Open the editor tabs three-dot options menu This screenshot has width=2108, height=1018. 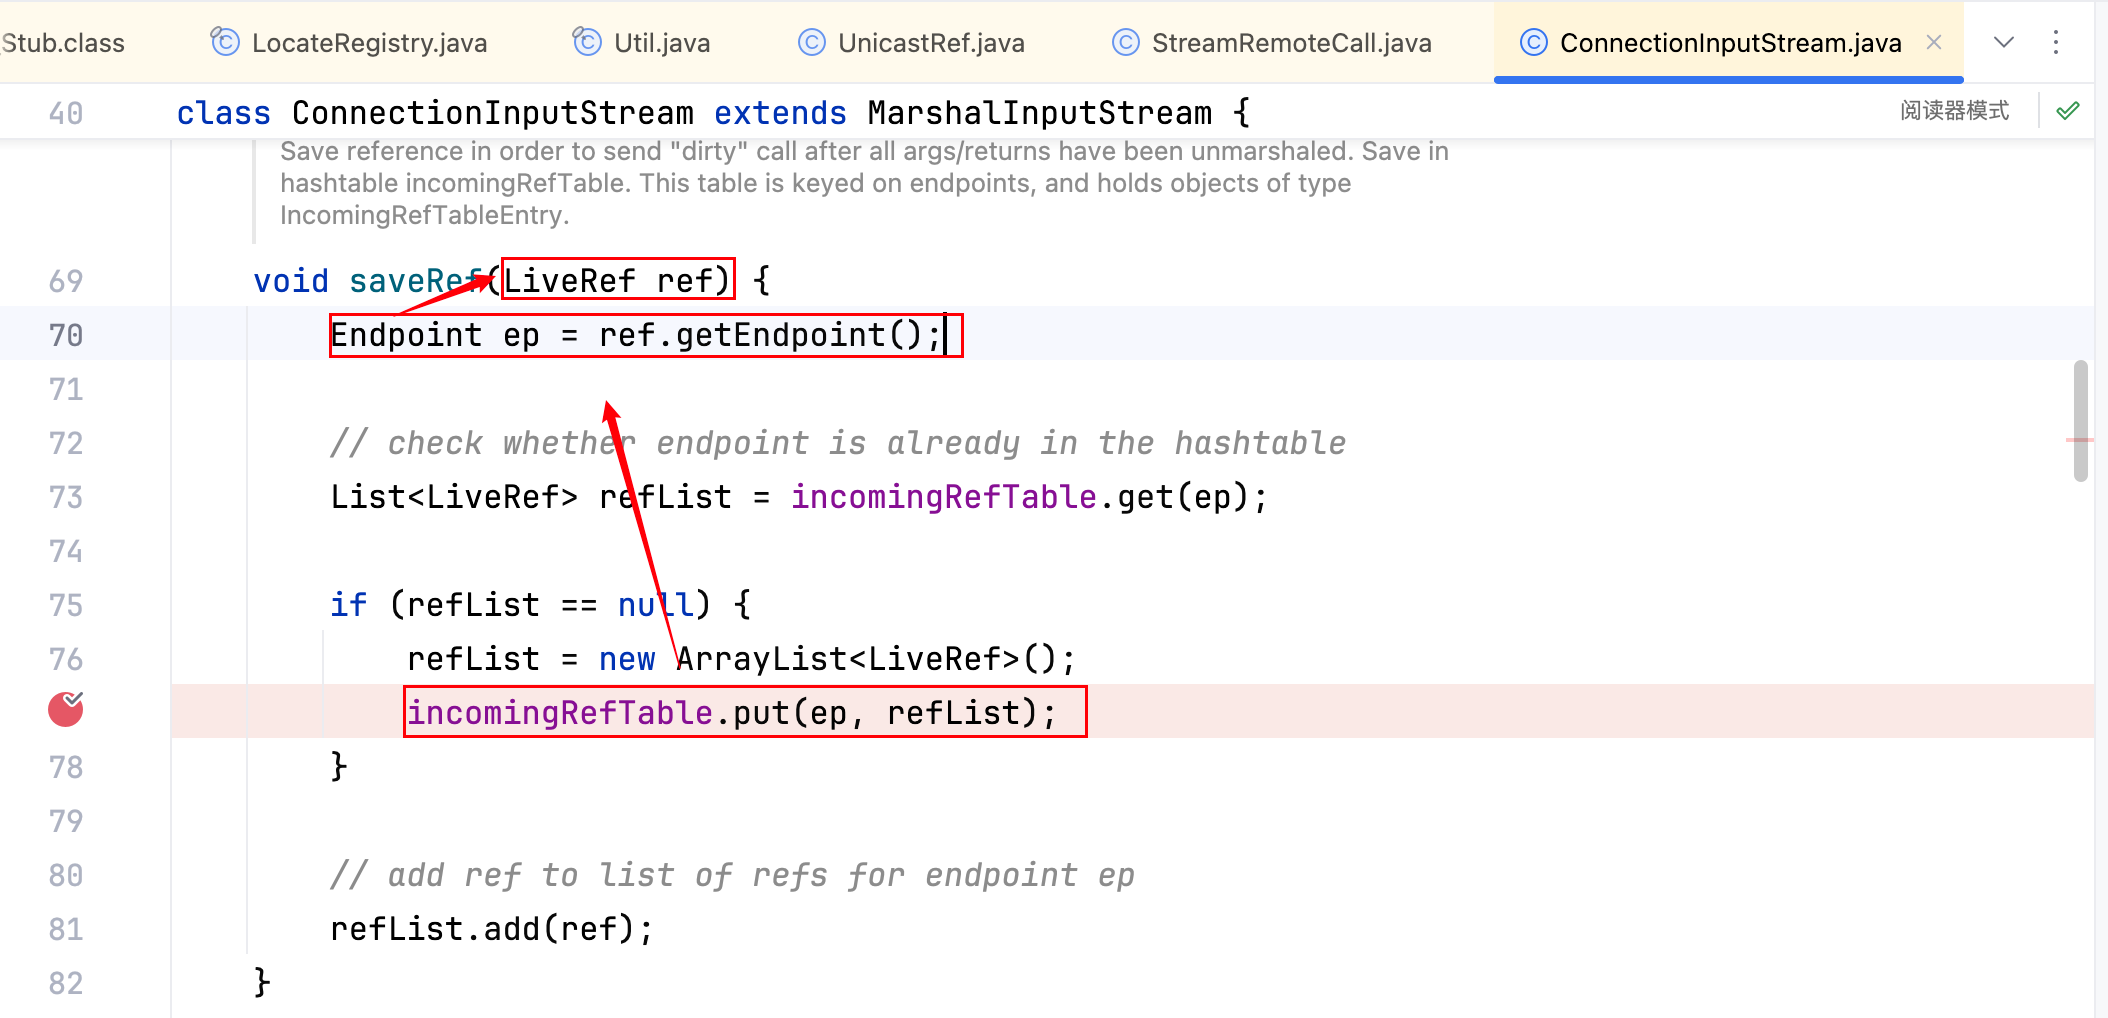[x=2055, y=42]
